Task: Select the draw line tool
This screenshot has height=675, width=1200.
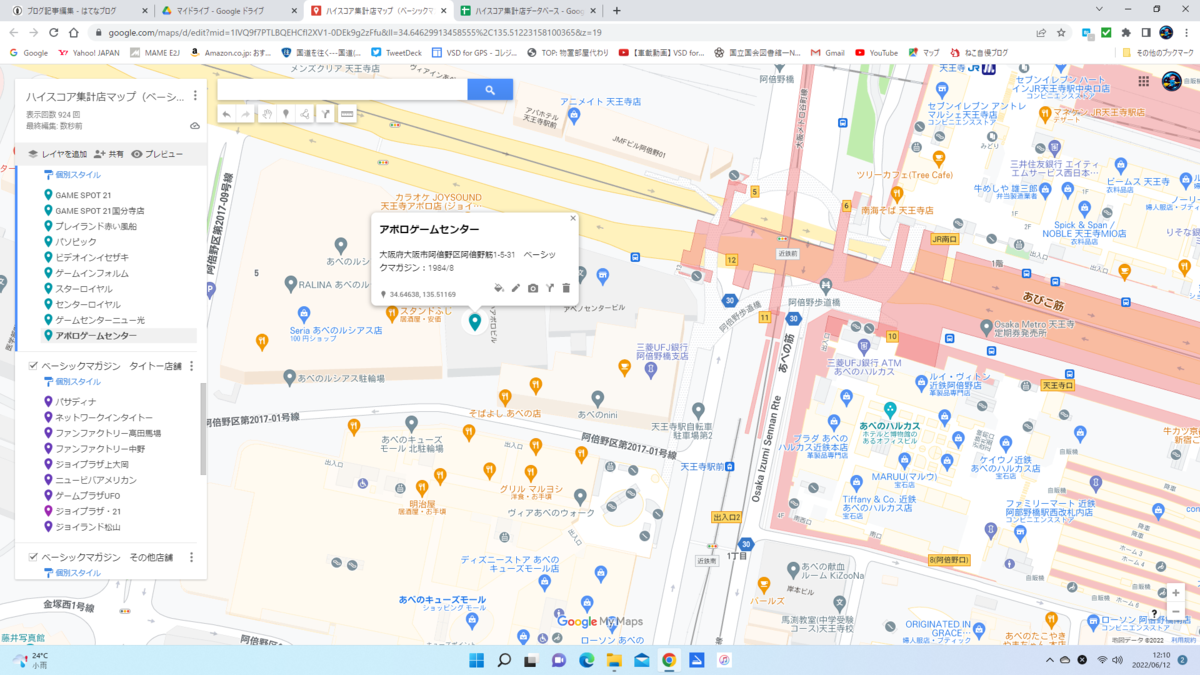Action: click(x=305, y=115)
